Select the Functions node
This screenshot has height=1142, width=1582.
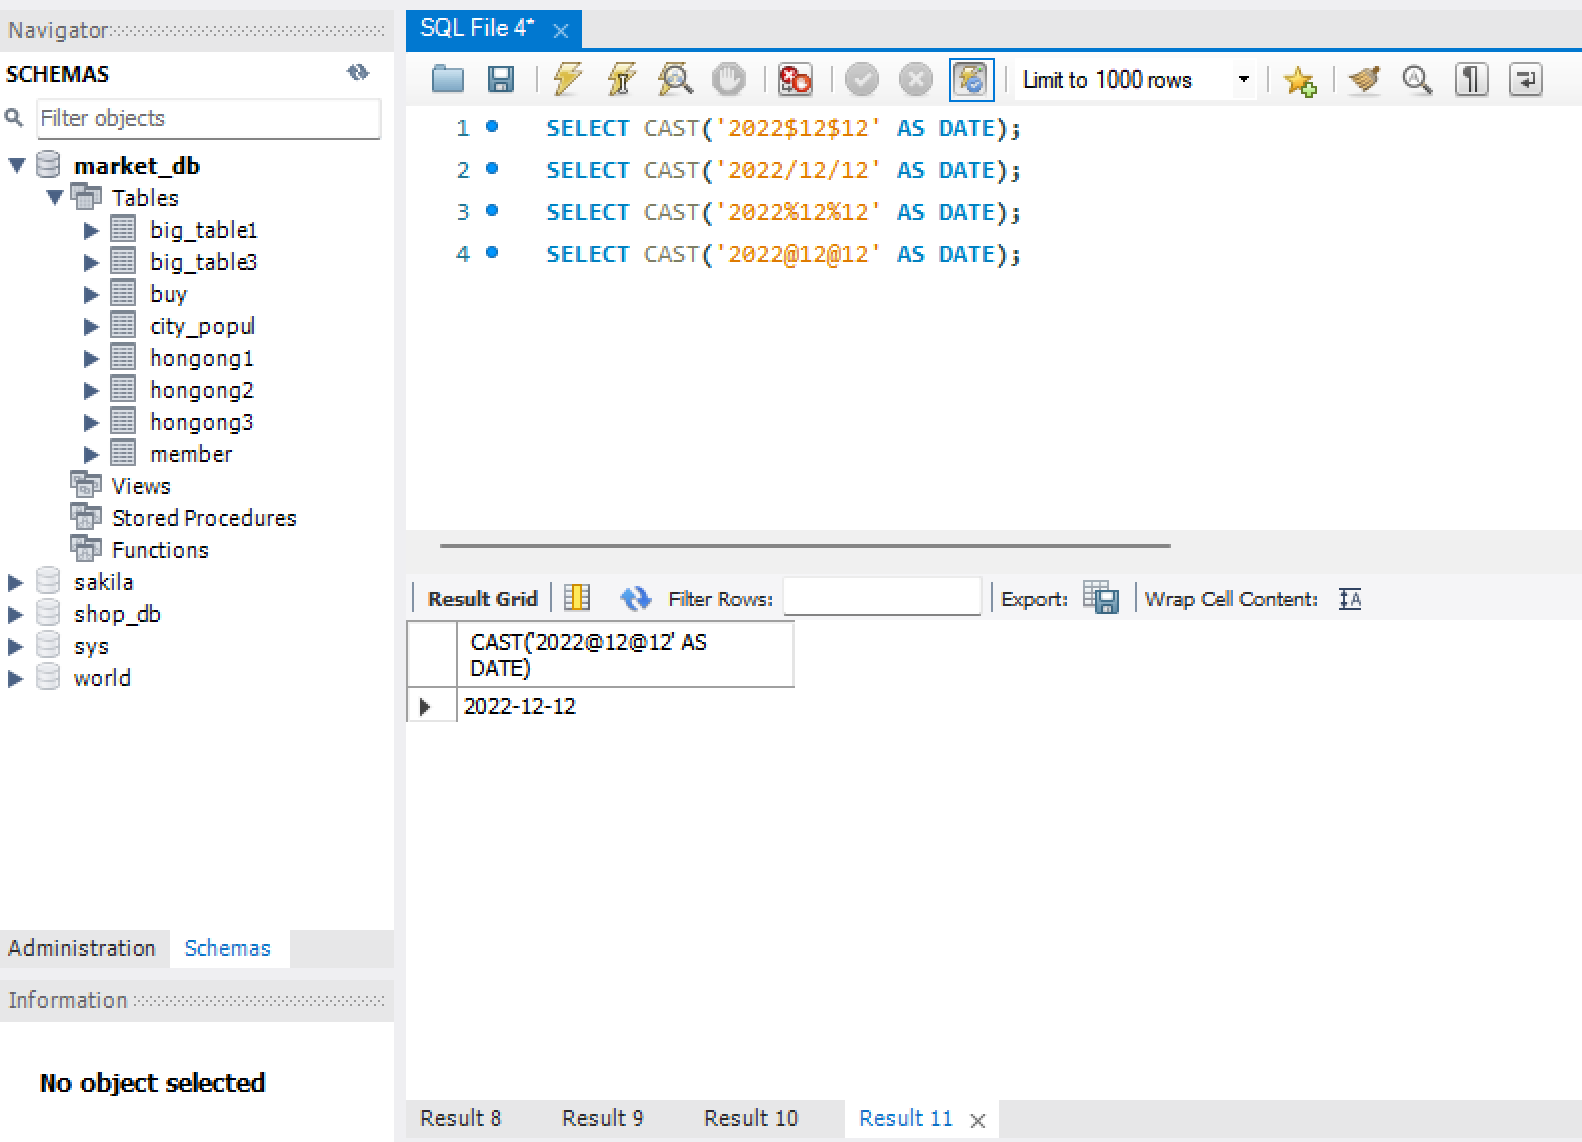[160, 550]
